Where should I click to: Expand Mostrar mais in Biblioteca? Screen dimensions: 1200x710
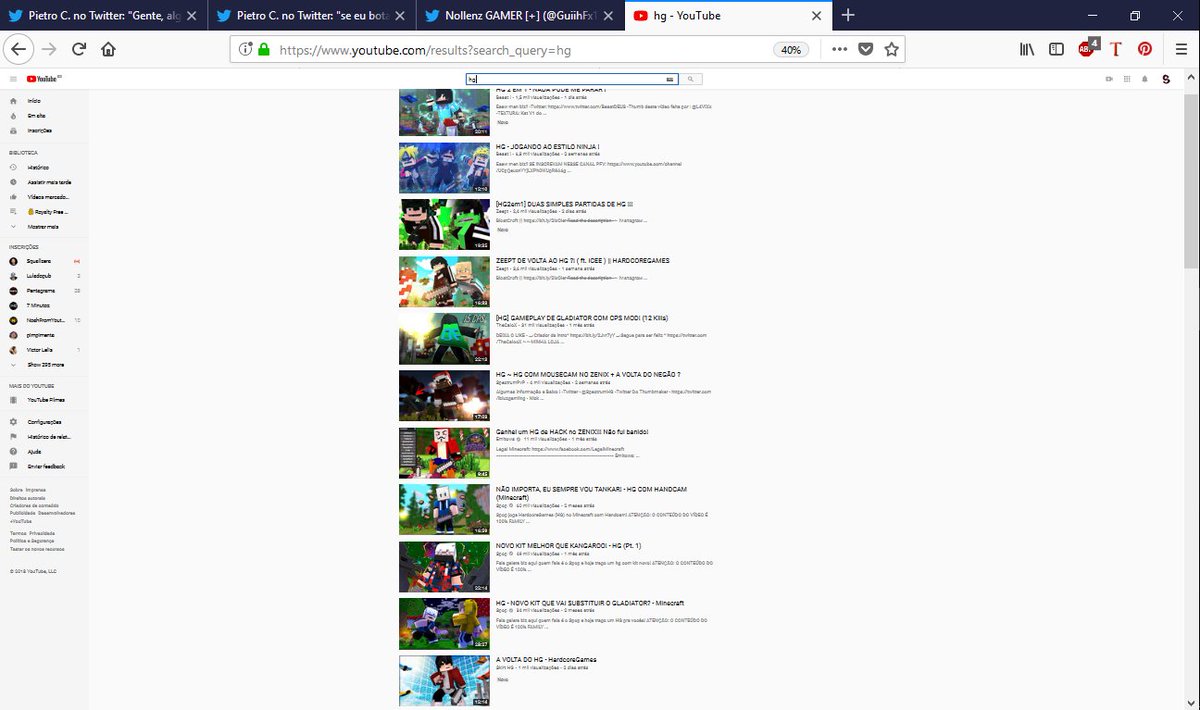coord(43,227)
